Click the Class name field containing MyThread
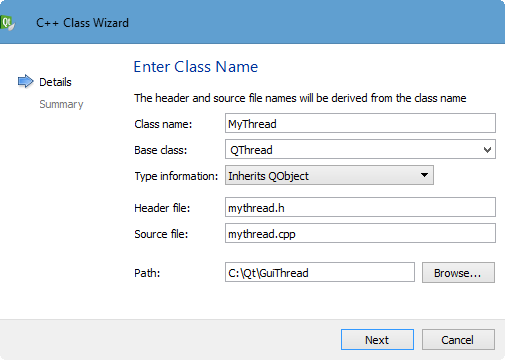505x360 pixels. [x=360, y=123]
